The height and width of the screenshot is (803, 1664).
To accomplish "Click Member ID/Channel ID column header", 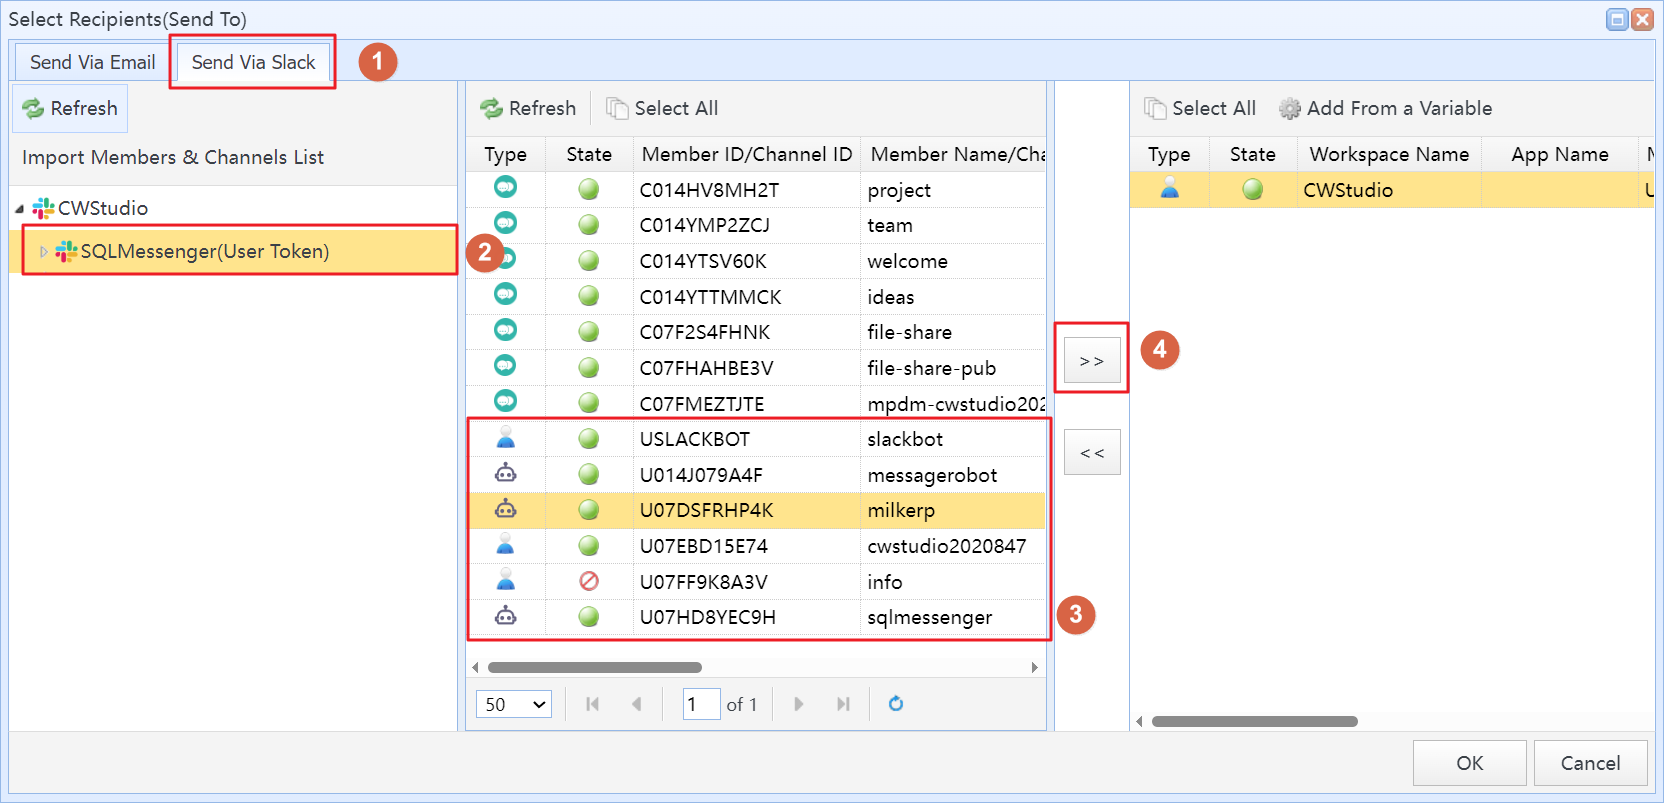I will (746, 154).
